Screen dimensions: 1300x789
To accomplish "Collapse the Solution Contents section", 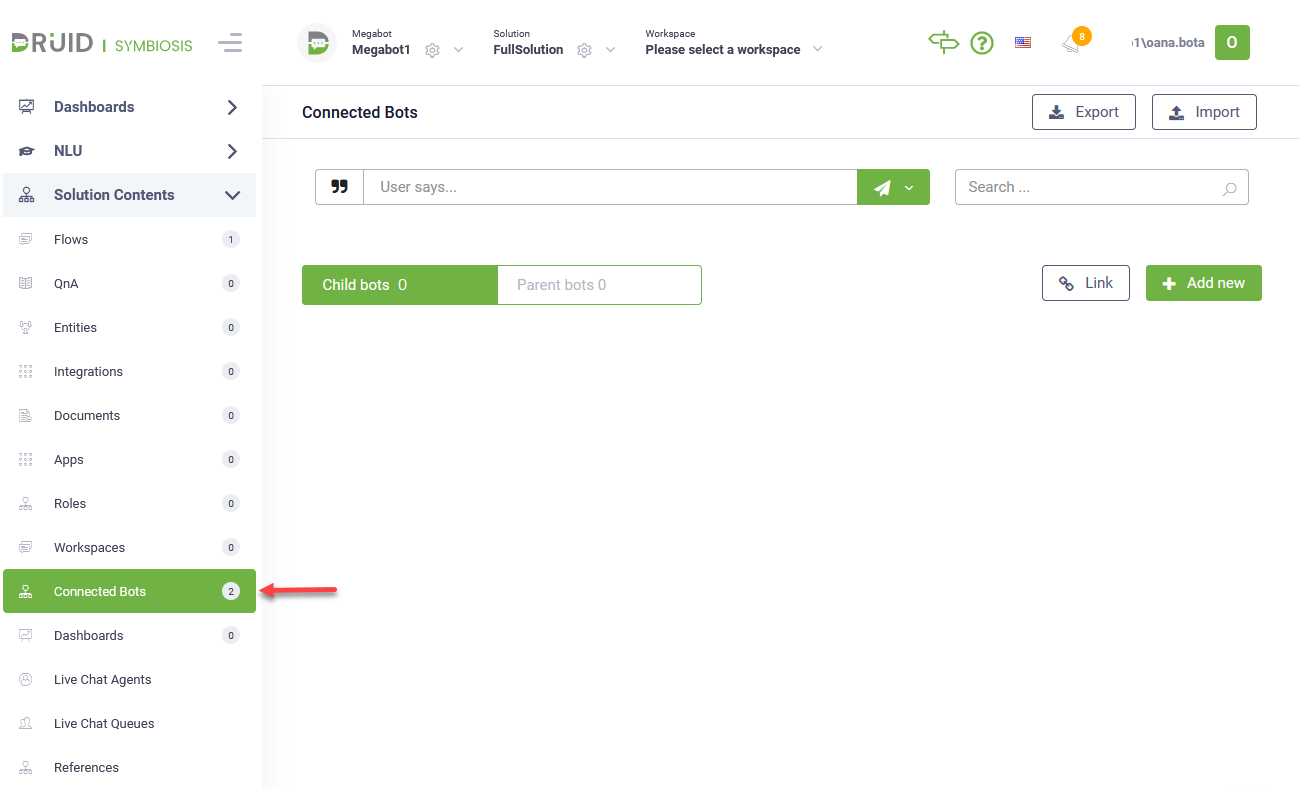I will [232, 195].
